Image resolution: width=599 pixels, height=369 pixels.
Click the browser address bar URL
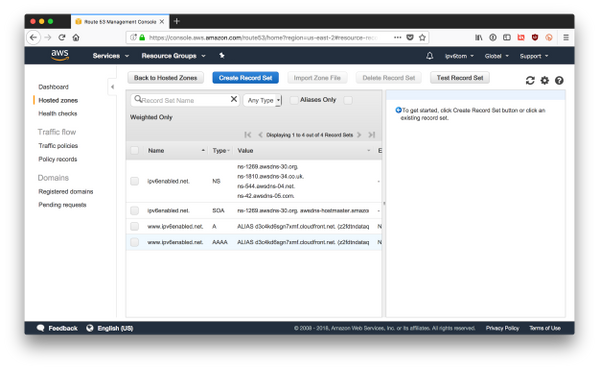coord(264,37)
